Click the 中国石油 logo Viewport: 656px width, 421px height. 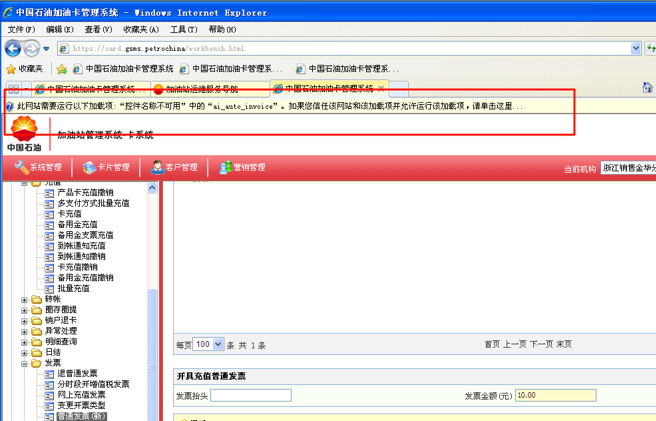click(x=24, y=132)
